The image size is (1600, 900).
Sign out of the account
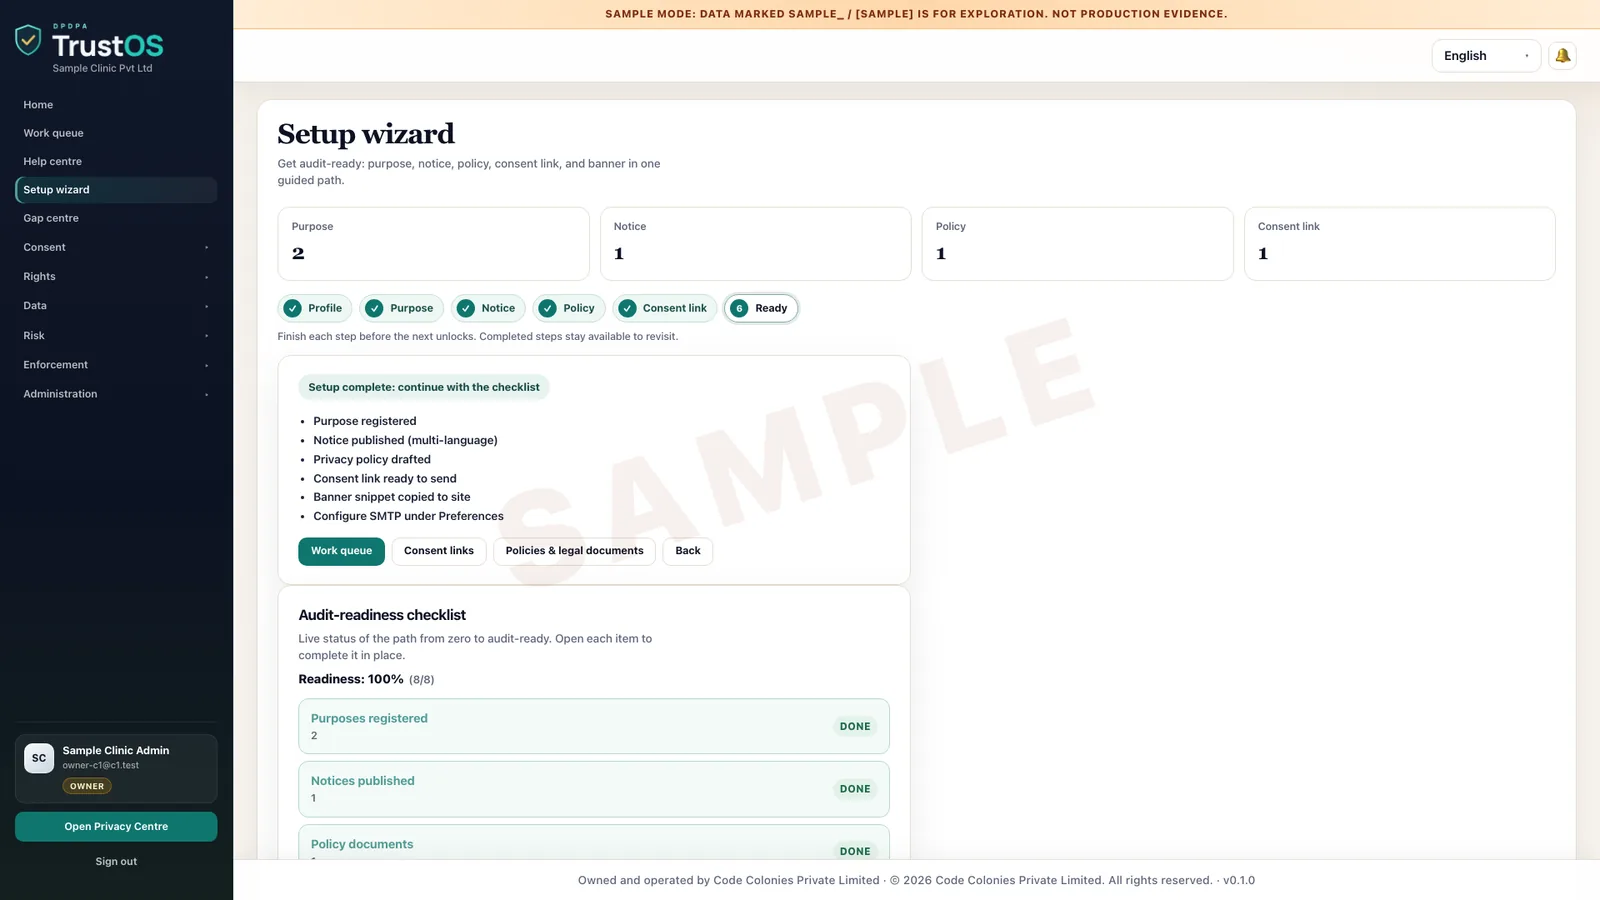coord(116,862)
